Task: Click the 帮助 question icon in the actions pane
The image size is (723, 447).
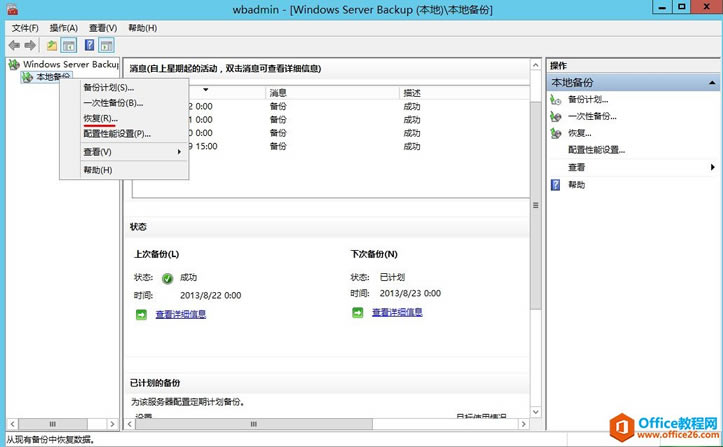Action: coord(556,185)
